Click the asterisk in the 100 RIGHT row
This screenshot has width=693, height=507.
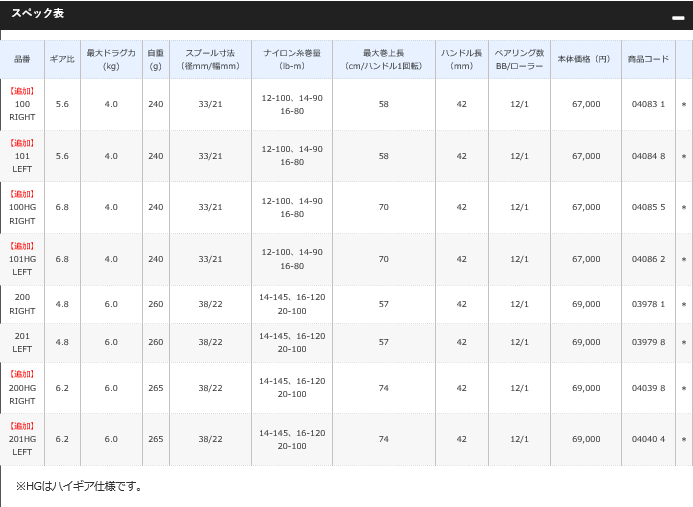click(684, 105)
